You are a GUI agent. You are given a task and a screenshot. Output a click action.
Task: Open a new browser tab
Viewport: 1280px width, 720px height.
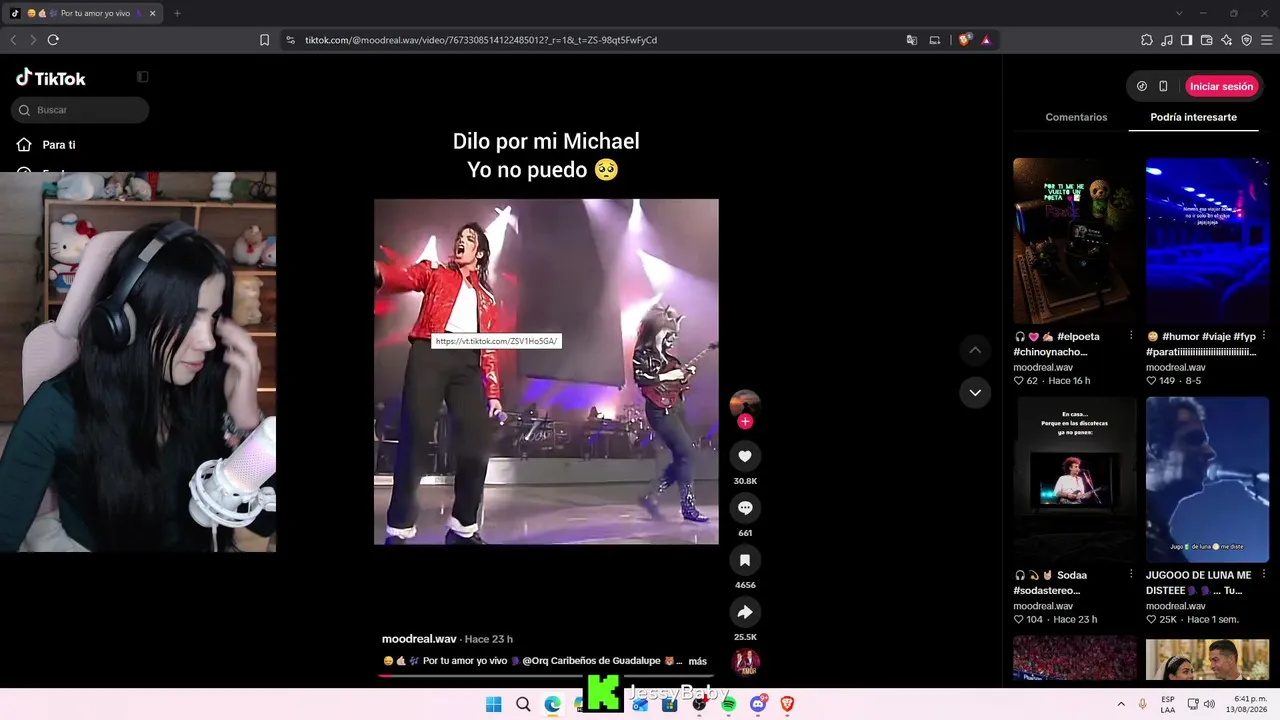click(177, 13)
